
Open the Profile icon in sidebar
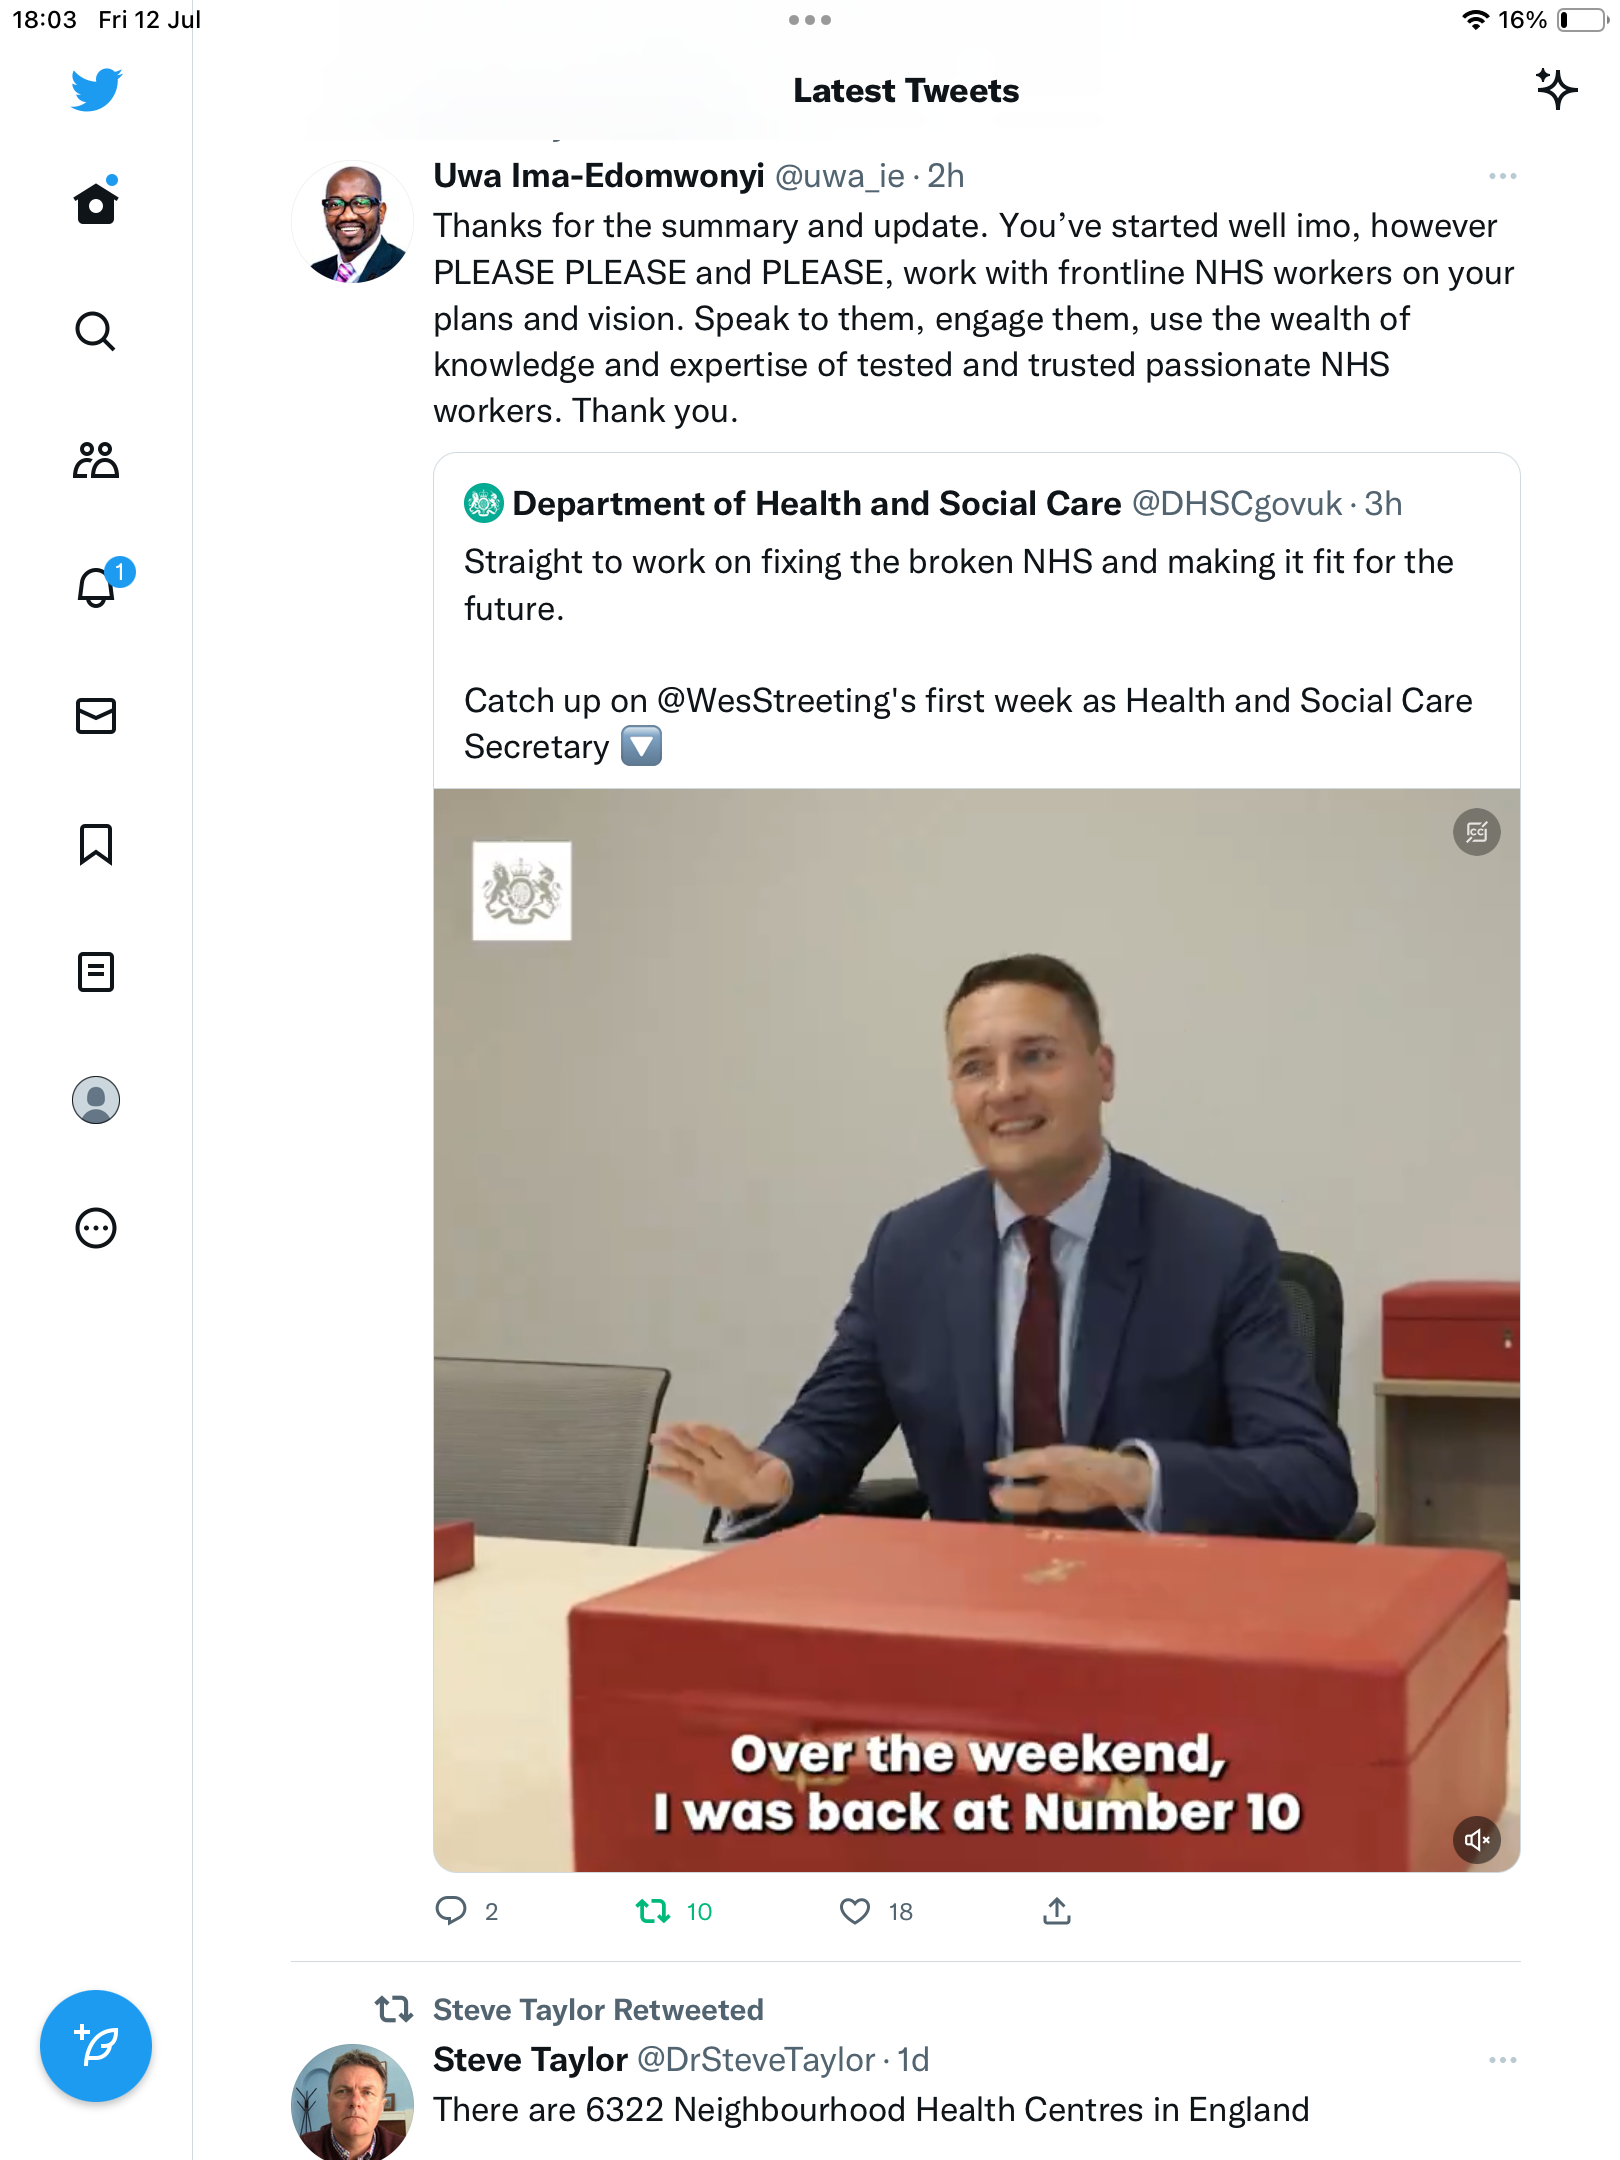pos(96,1100)
